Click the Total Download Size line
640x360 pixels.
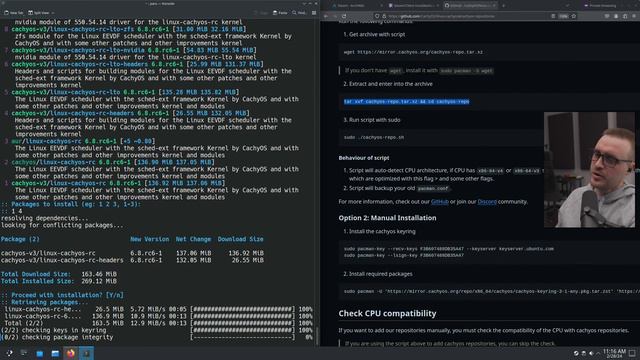(x=59, y=274)
